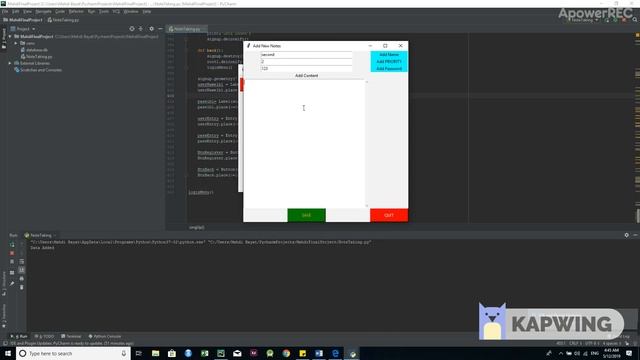Toggle scroll to end icon in Run console
The width and height of the screenshot is (640, 360).
(22, 270)
